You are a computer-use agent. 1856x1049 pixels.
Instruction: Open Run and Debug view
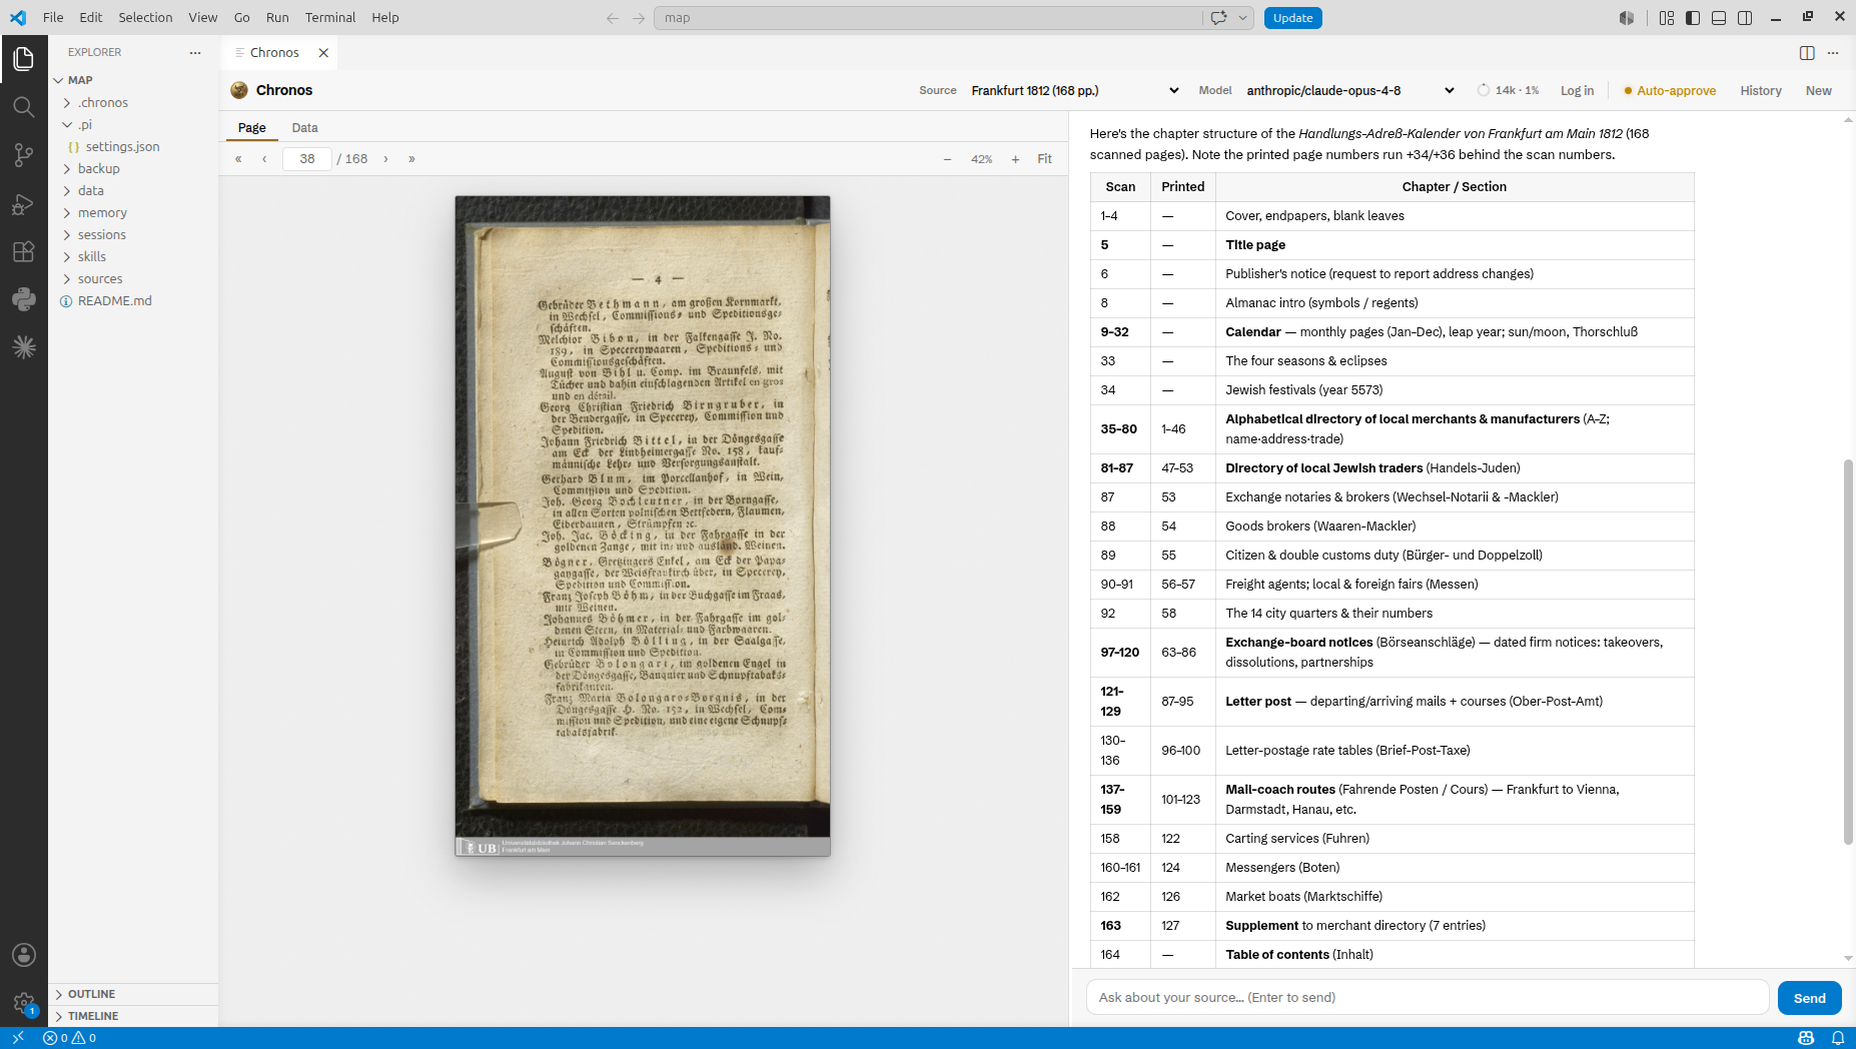pyautogui.click(x=24, y=203)
